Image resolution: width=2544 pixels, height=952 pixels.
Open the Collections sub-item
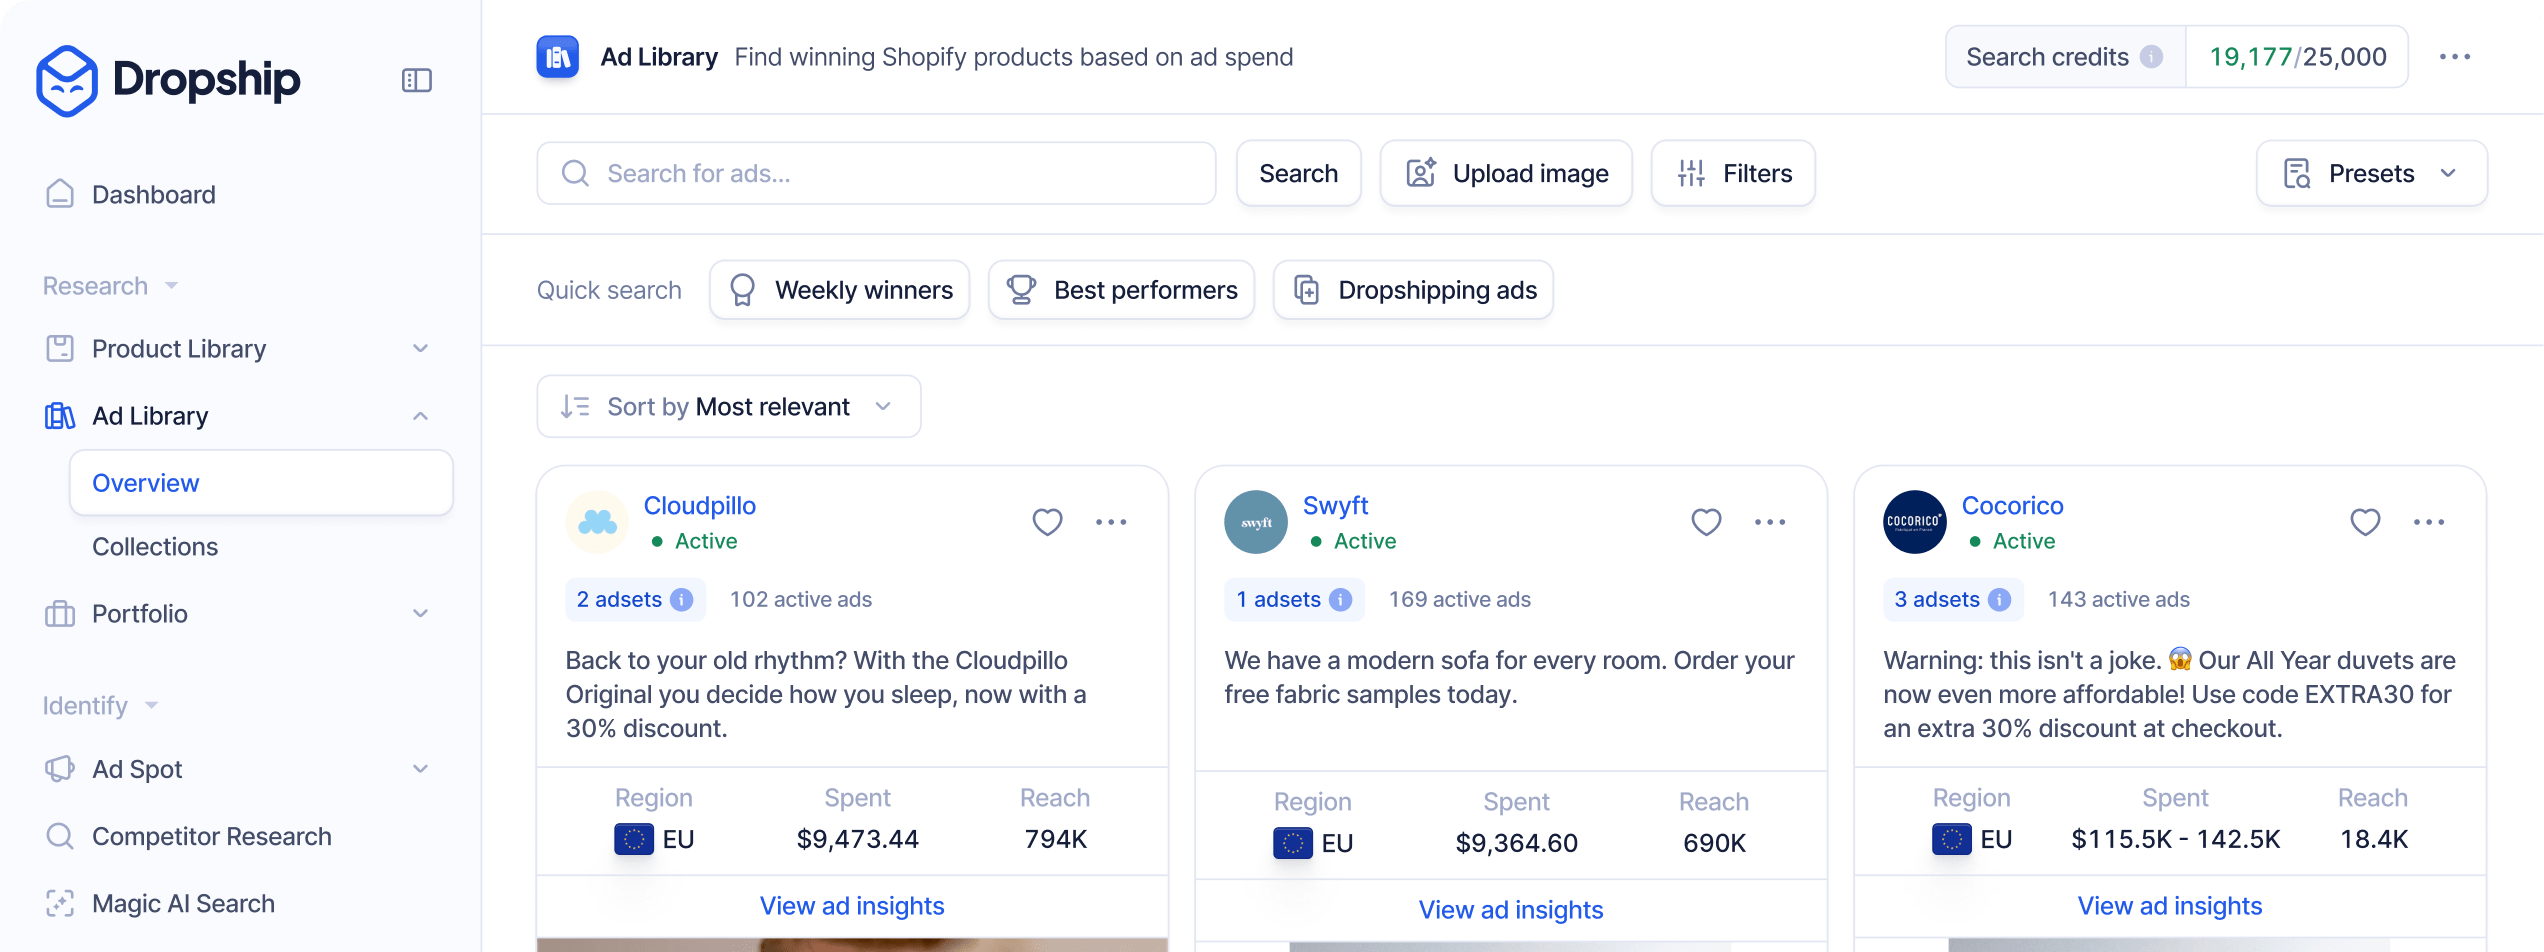coord(155,547)
